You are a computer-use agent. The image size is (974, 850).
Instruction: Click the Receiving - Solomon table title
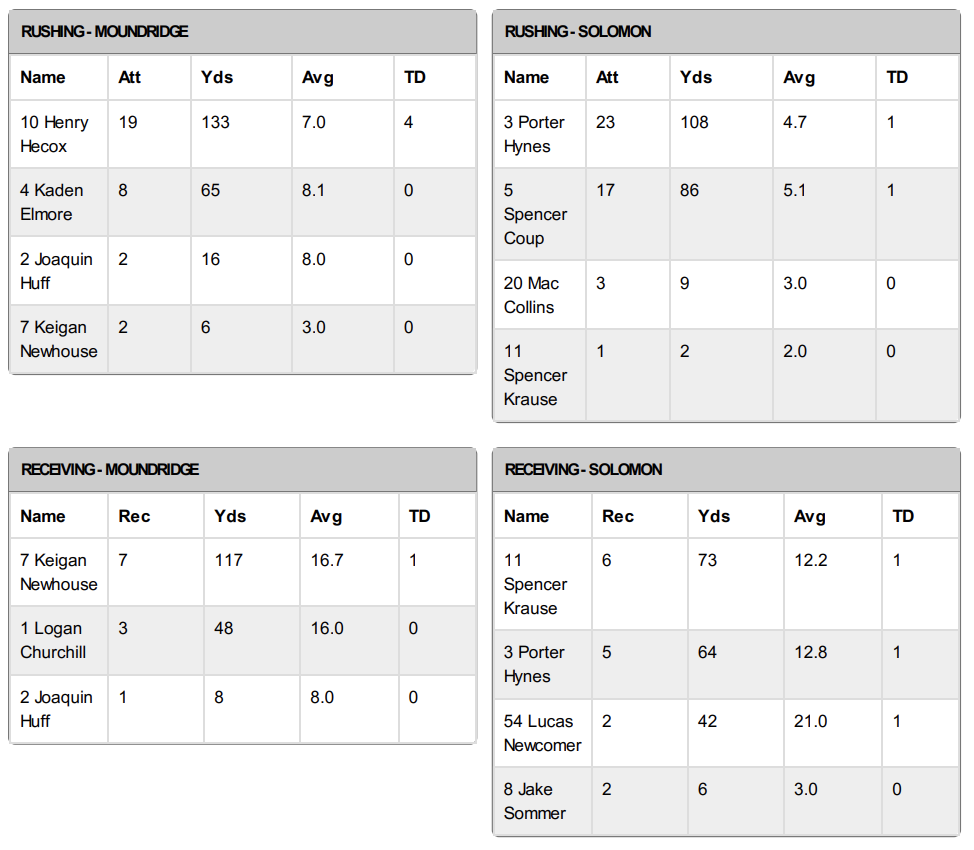point(583,470)
